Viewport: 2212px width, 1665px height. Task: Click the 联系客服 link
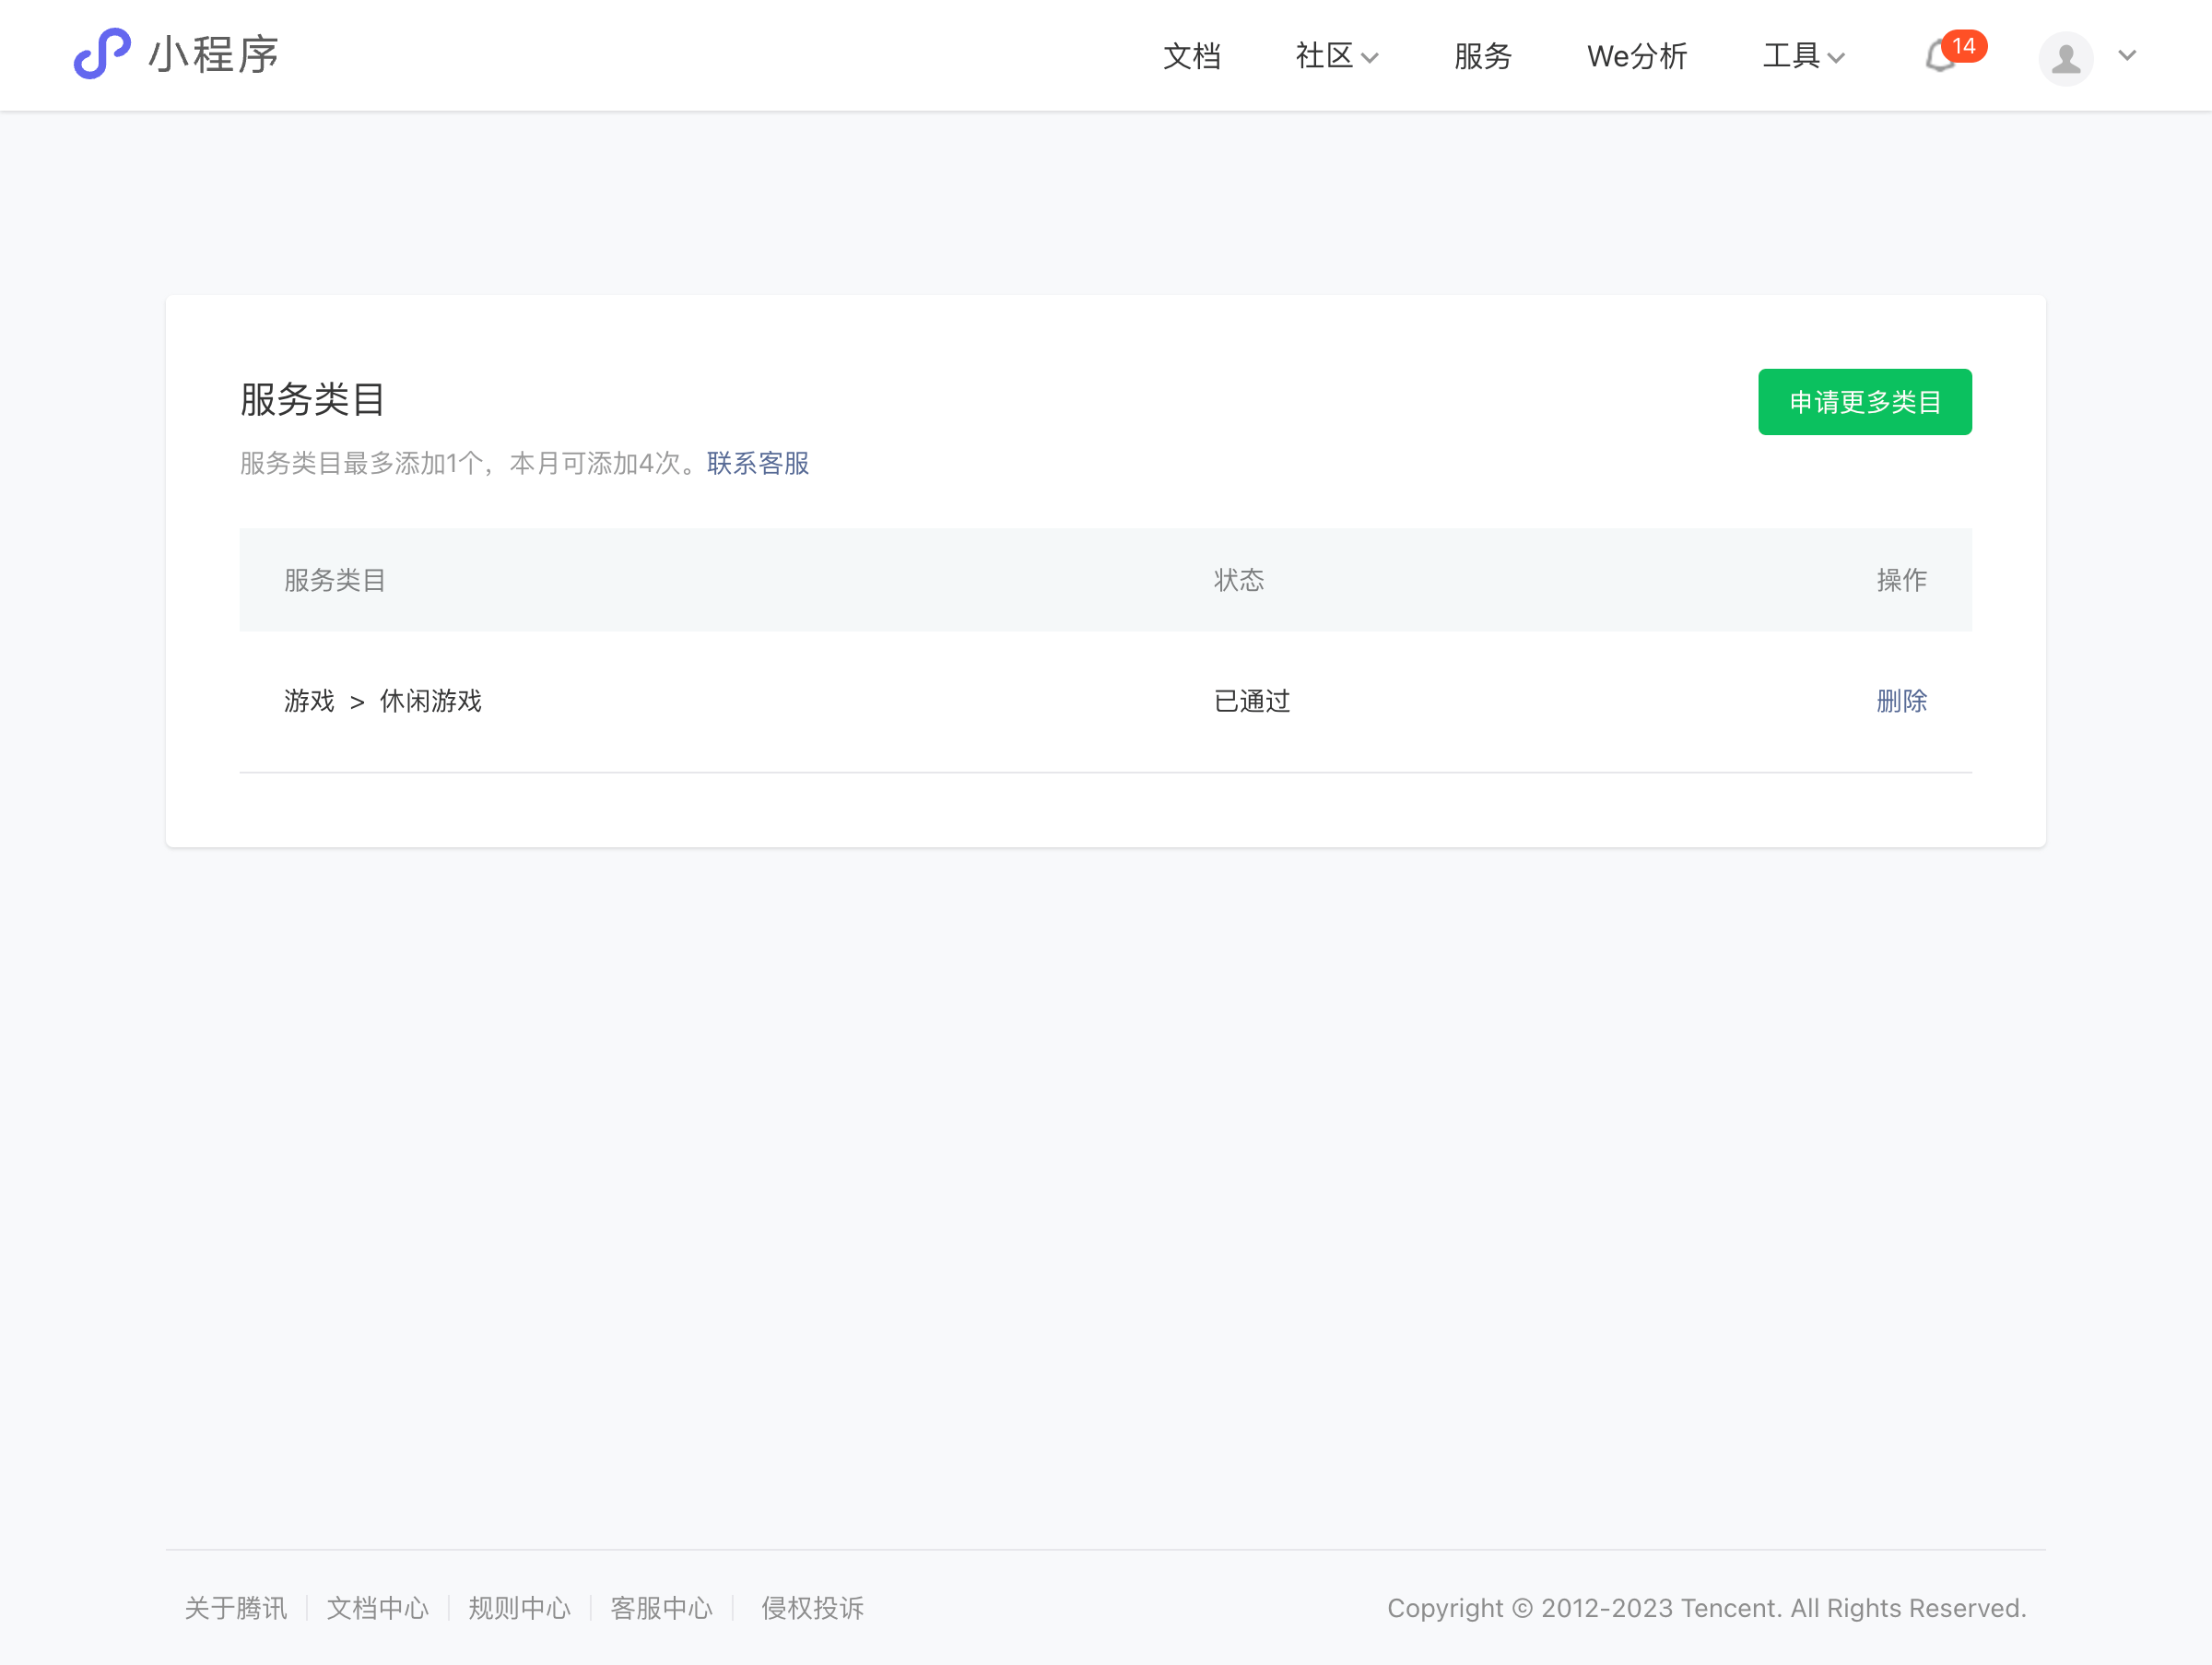[757, 463]
